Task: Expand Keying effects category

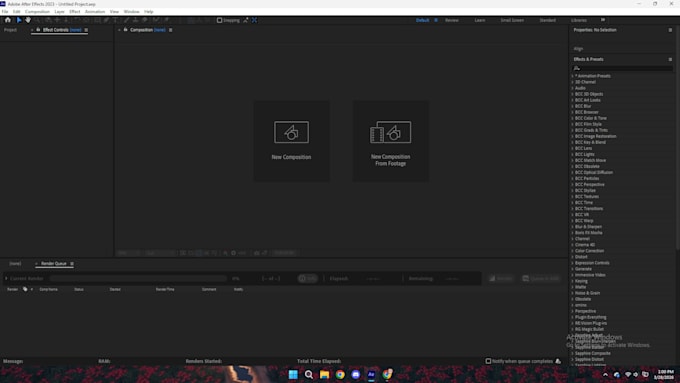Action: (x=572, y=281)
